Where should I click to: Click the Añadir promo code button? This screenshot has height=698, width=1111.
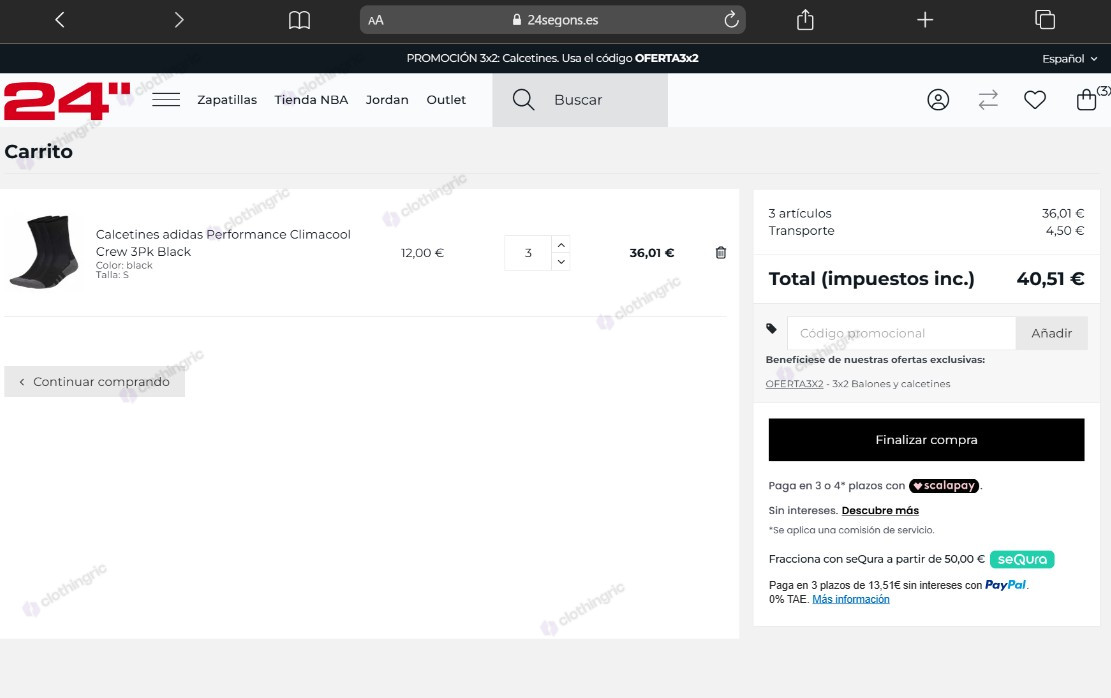(1051, 333)
